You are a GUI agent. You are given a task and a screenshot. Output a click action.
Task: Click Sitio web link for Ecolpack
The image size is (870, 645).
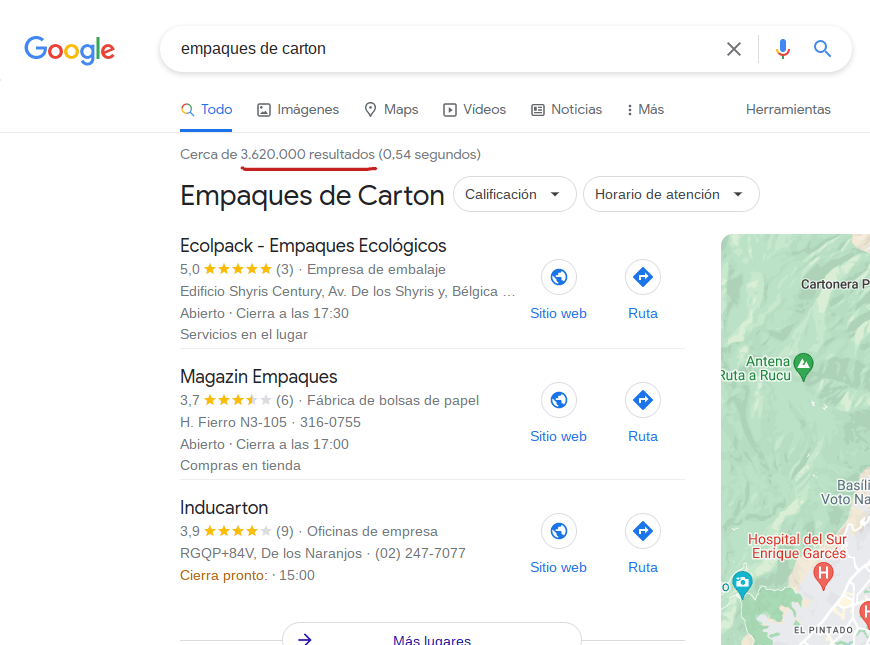[558, 314]
